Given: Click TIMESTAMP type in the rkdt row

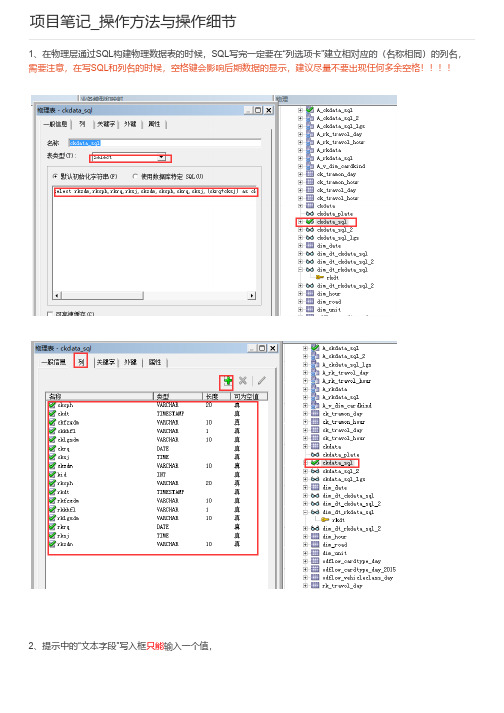Looking at the screenshot, I should 170,492.
